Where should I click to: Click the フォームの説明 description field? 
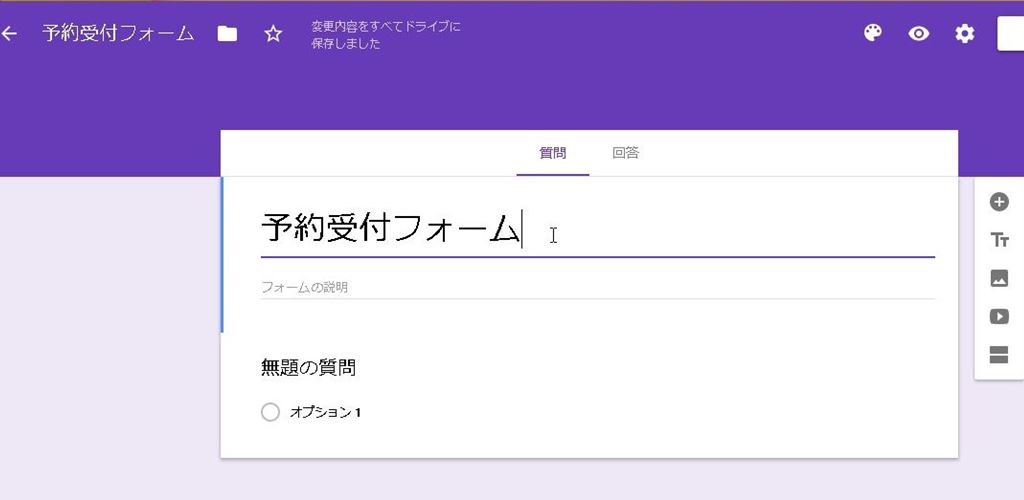(x=597, y=287)
